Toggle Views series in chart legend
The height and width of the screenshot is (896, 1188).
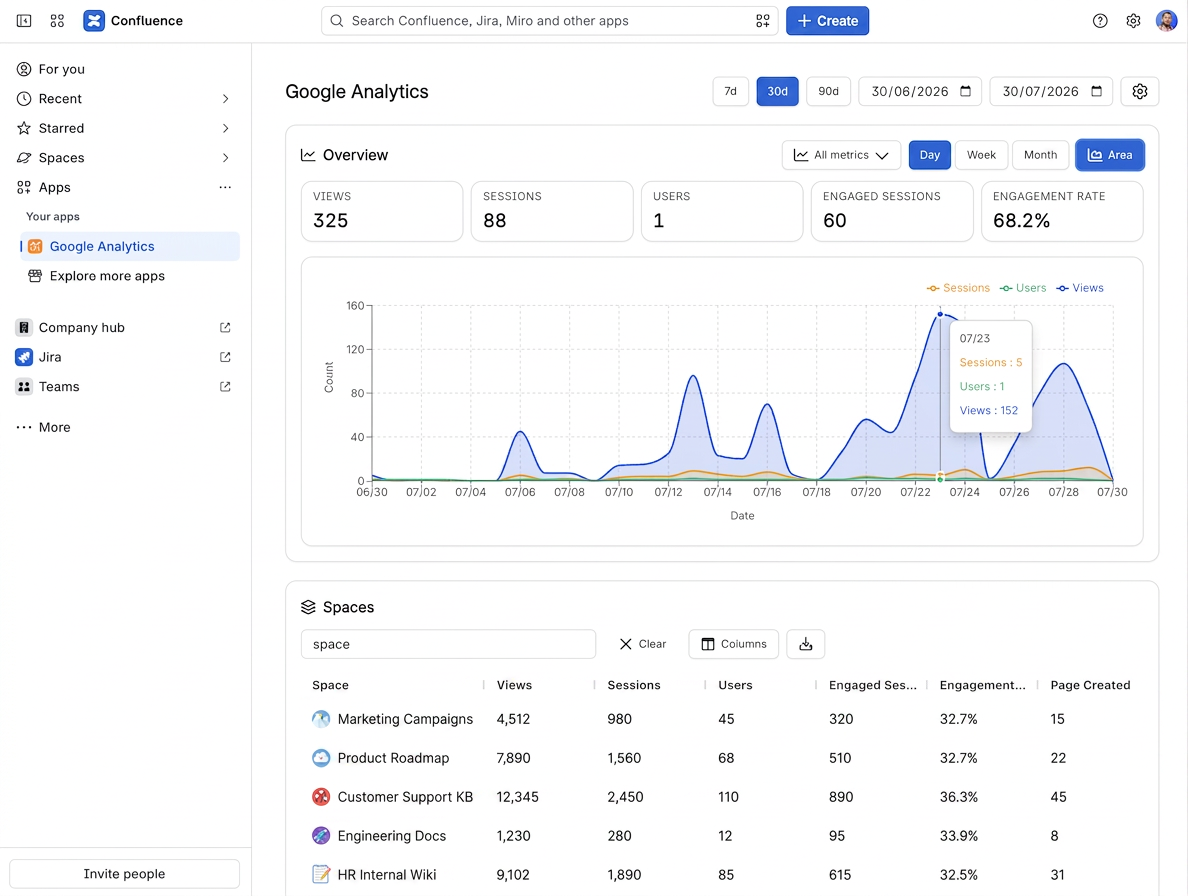pyautogui.click(x=1080, y=288)
